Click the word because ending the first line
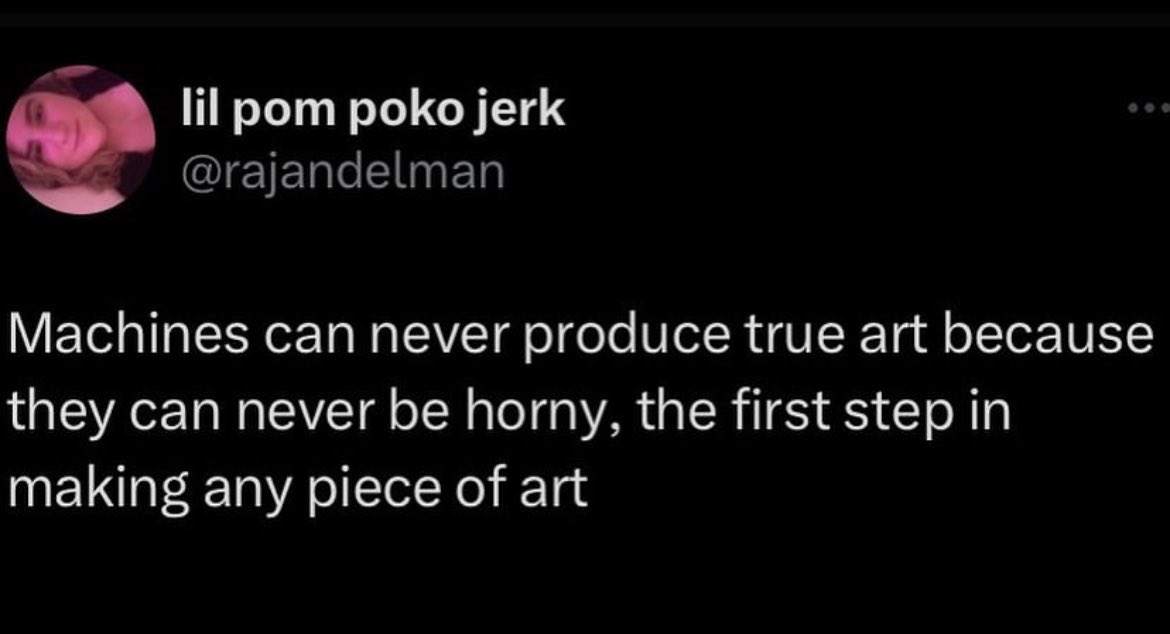Image resolution: width=1170 pixels, height=634 pixels. 1047,335
